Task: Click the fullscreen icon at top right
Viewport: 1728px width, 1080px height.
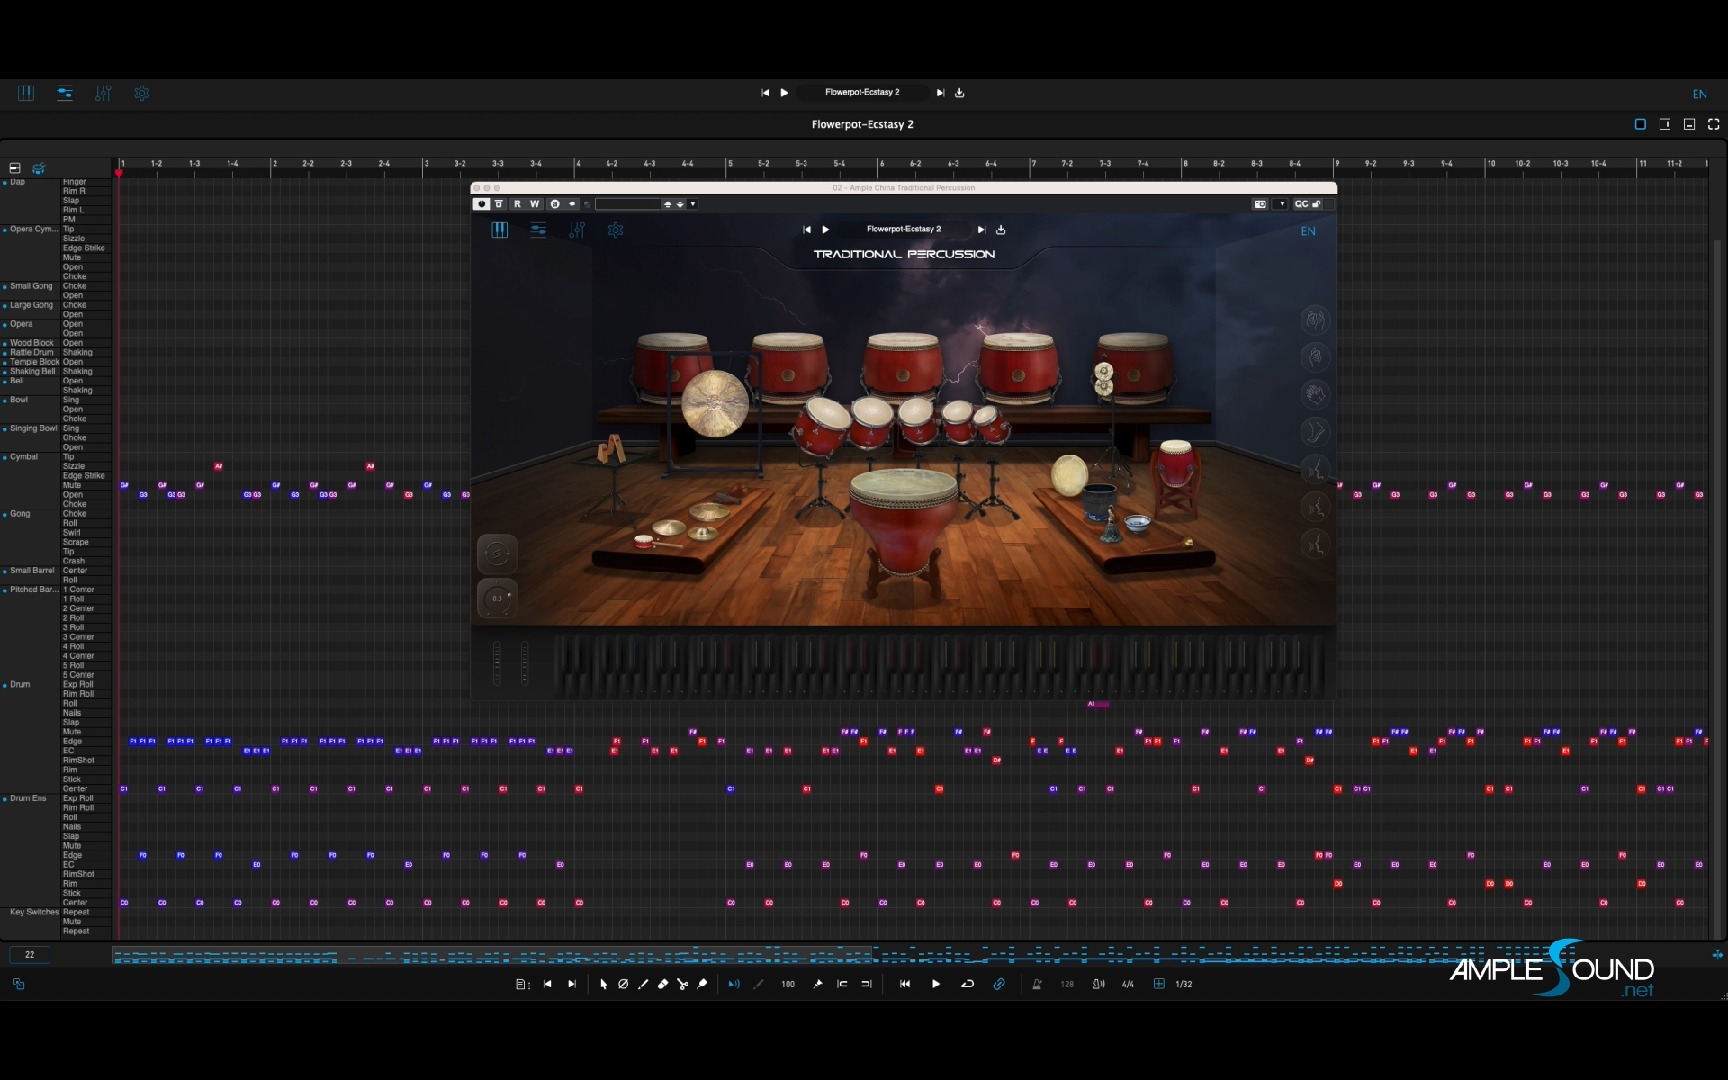Action: pyautogui.click(x=1714, y=124)
